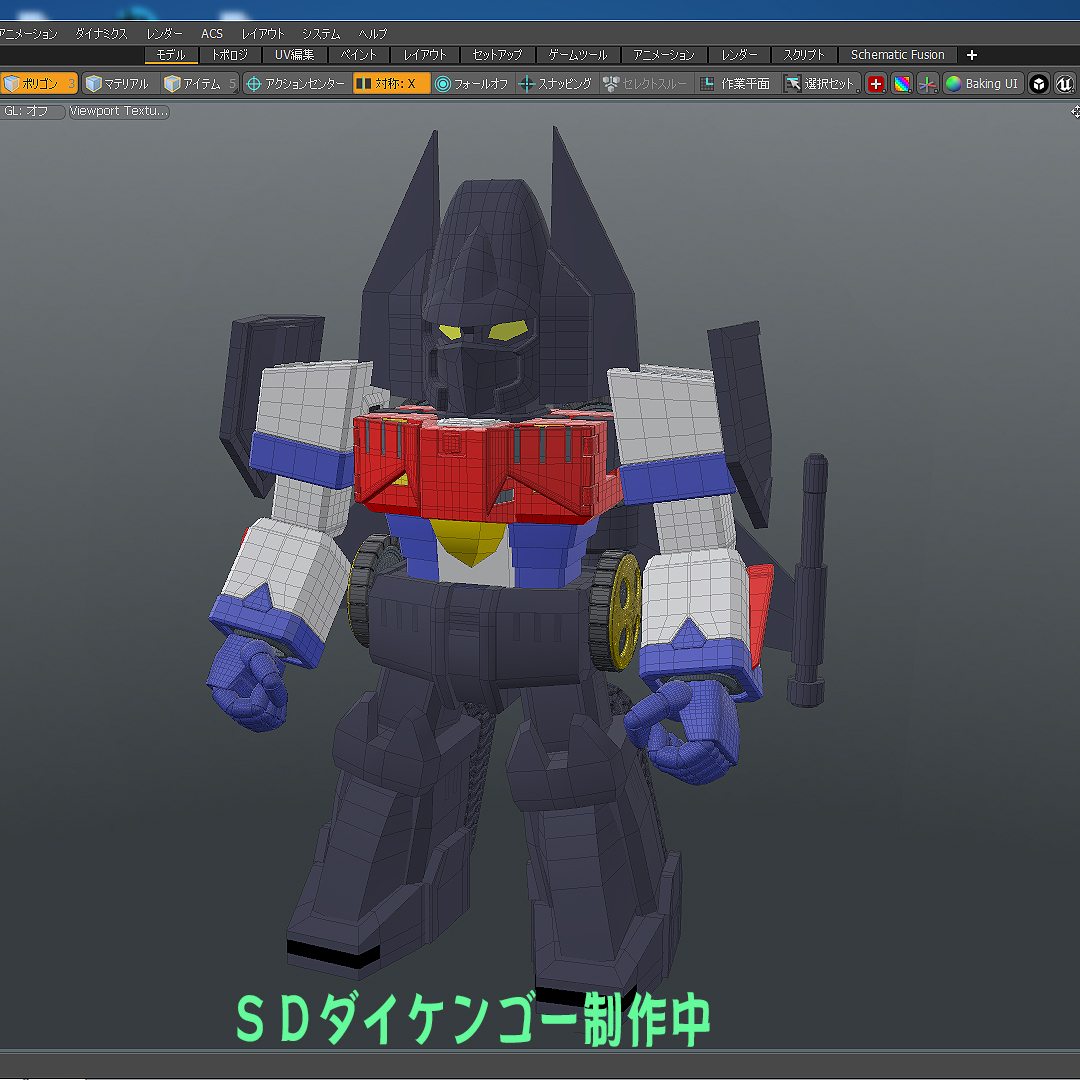
Task: Open the Baking UI button
Action: click(983, 83)
